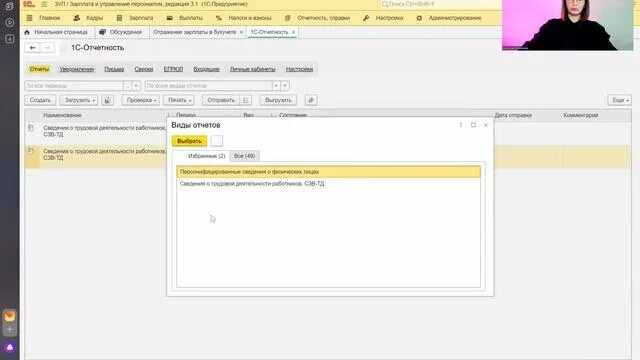Click the Комментарий column header
640x360 pixels.
[x=581, y=115]
